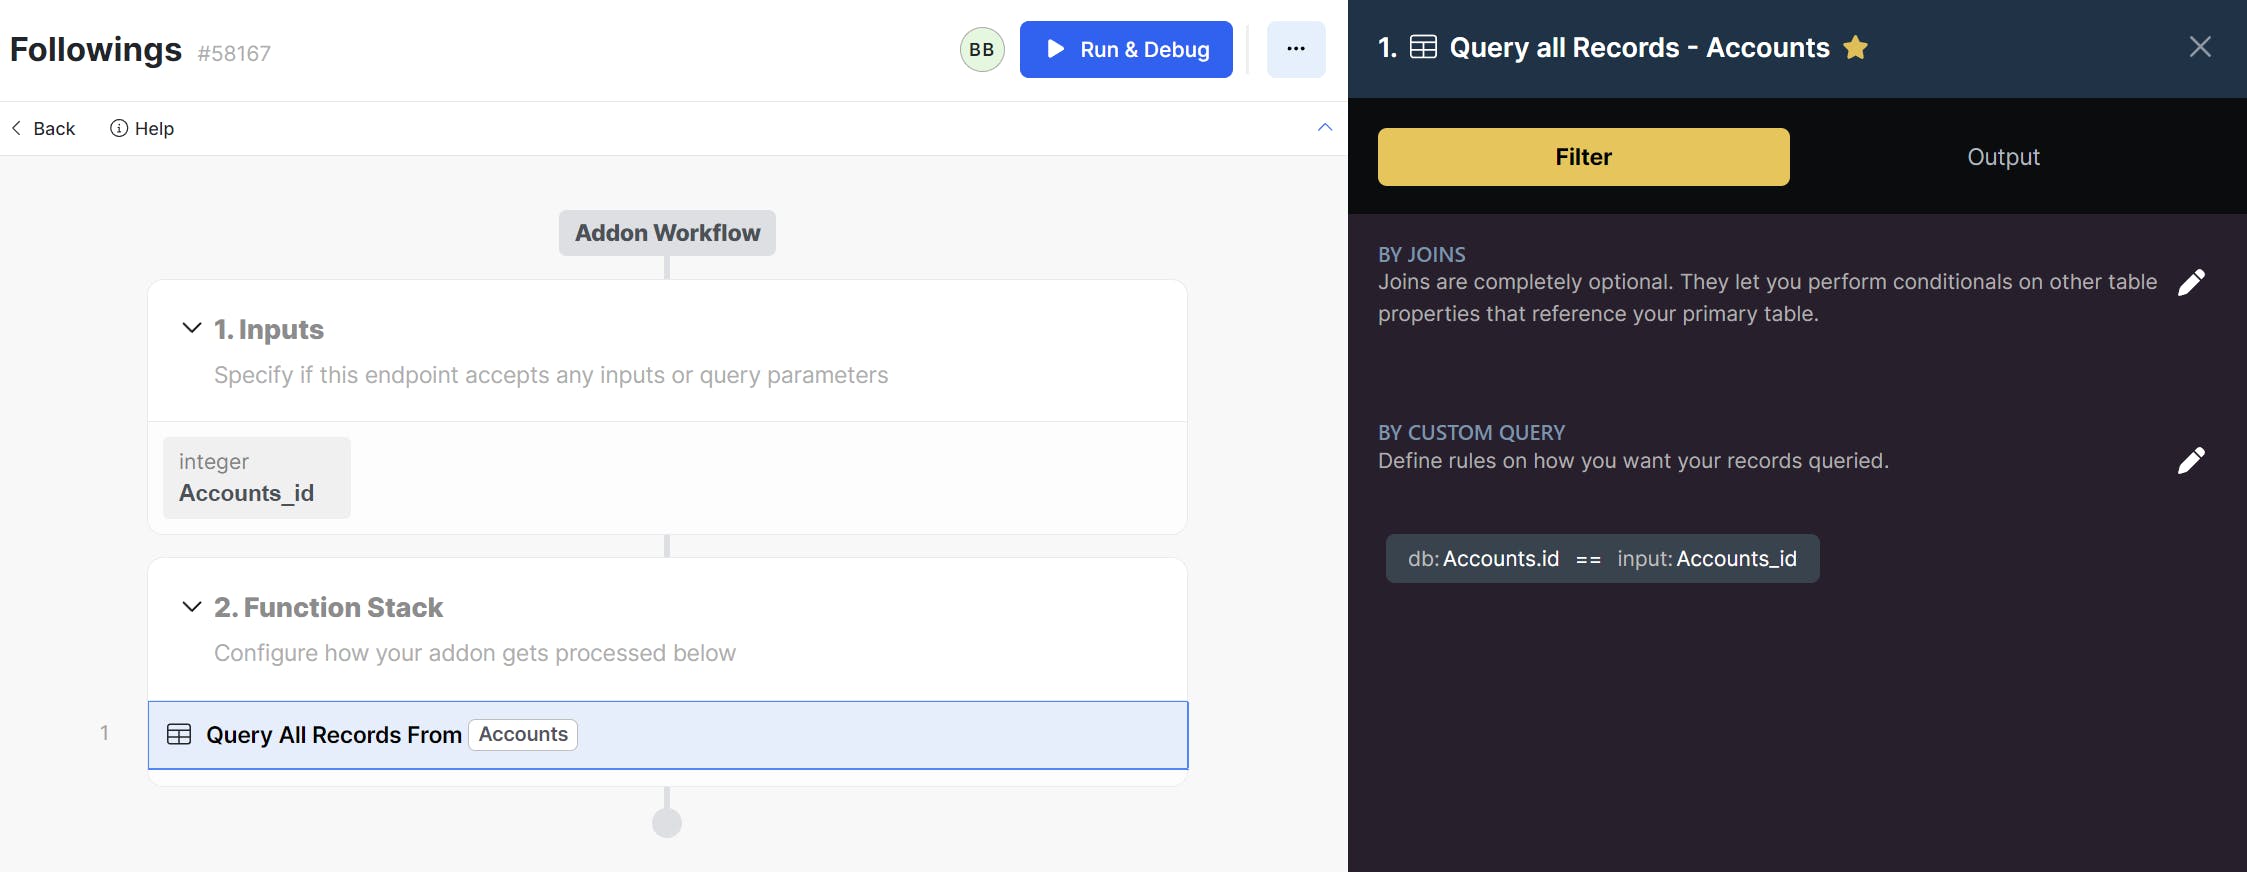Go Back using the Back link

43,128
